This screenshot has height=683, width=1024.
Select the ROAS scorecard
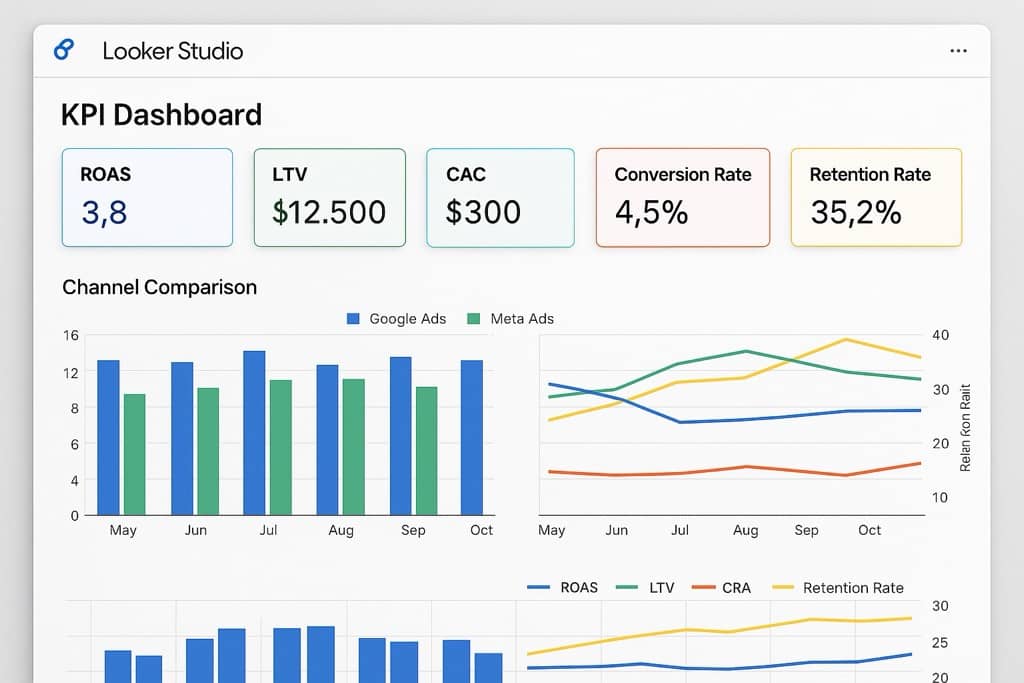pos(147,197)
